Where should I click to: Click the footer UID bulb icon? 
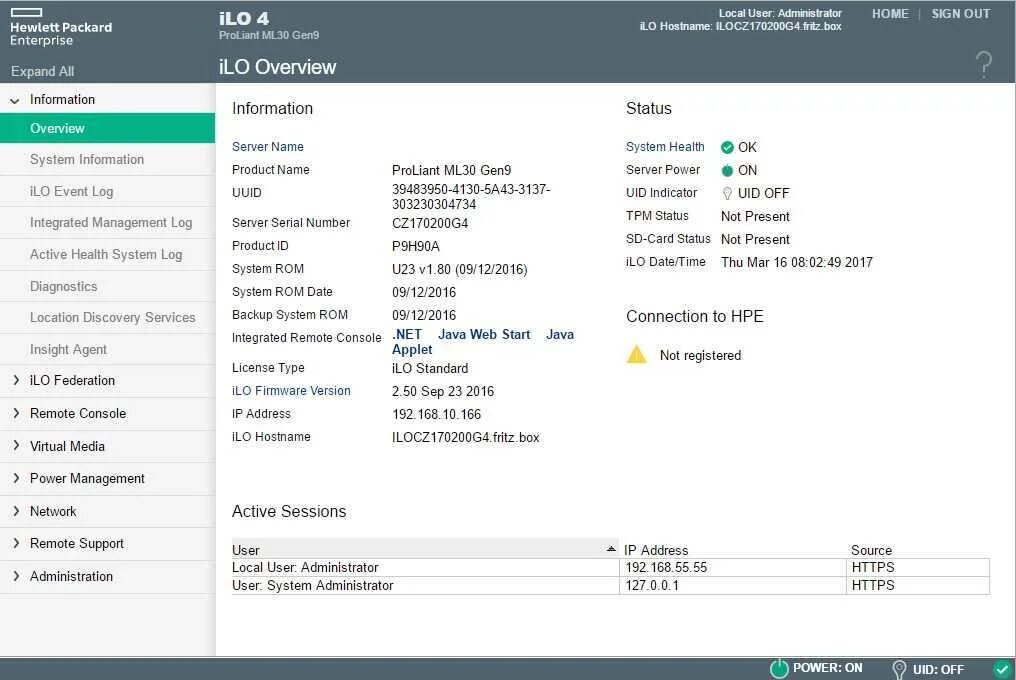(x=899, y=669)
